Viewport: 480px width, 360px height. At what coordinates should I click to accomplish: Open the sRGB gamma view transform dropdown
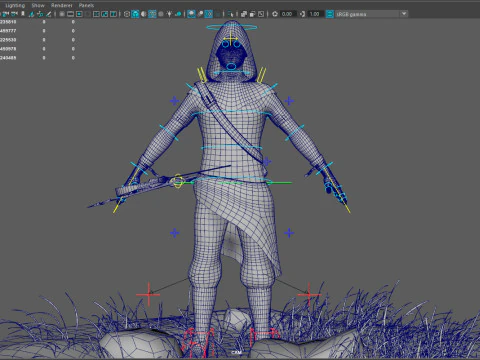(x=371, y=14)
